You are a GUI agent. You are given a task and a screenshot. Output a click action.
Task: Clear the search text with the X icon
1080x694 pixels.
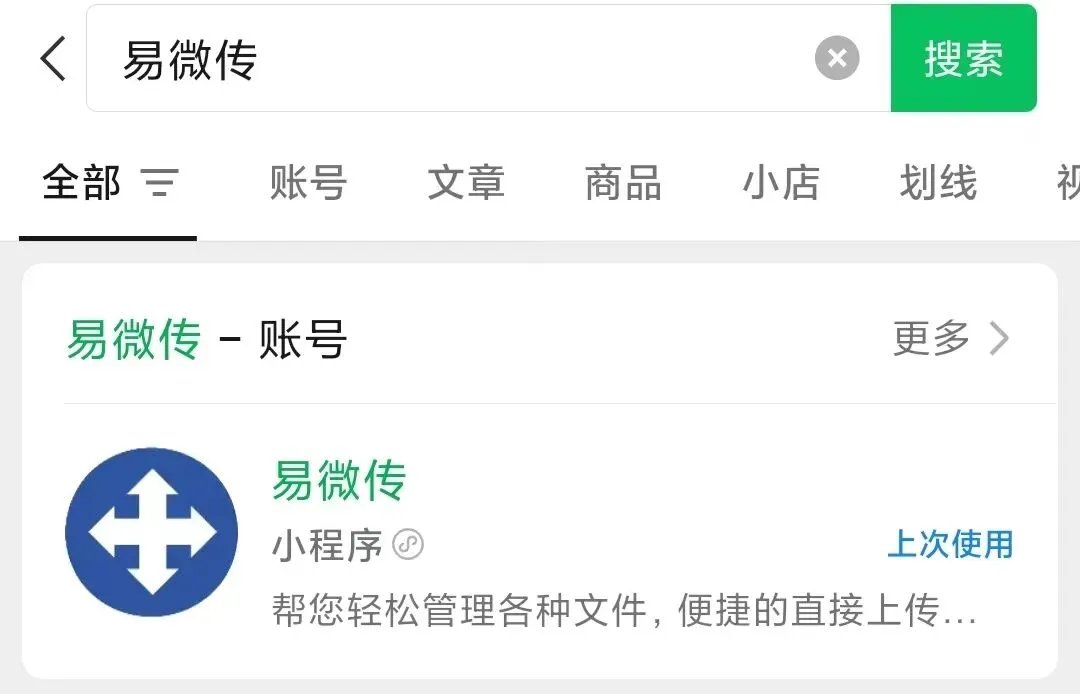coord(837,58)
